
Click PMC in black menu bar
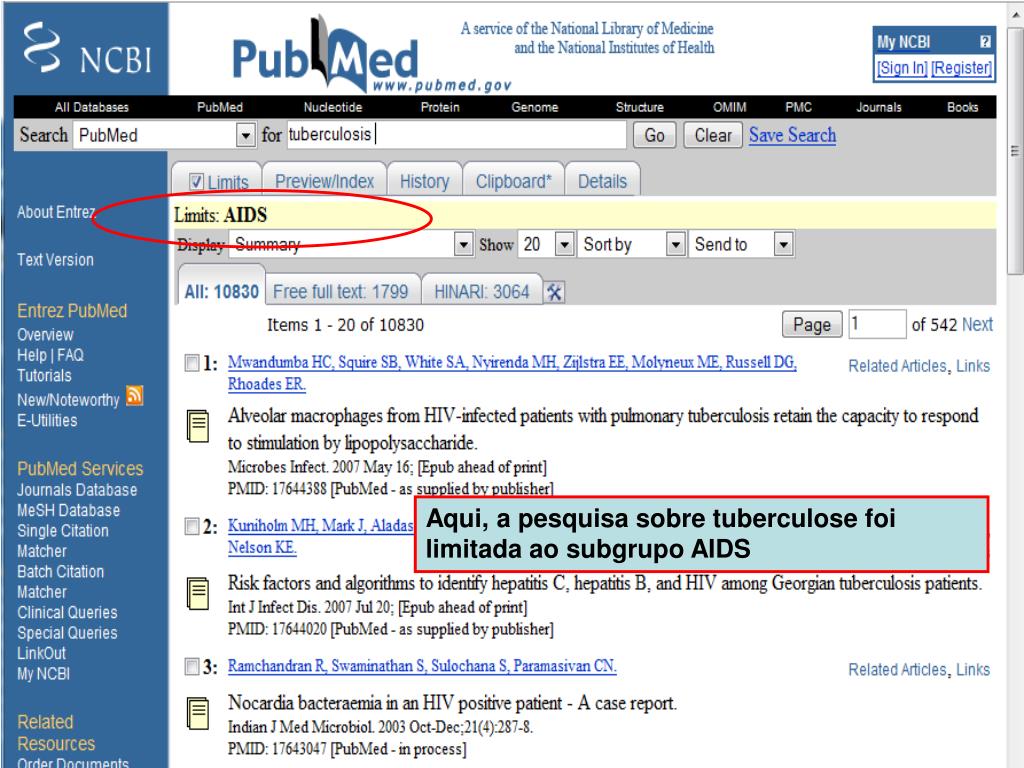point(799,107)
